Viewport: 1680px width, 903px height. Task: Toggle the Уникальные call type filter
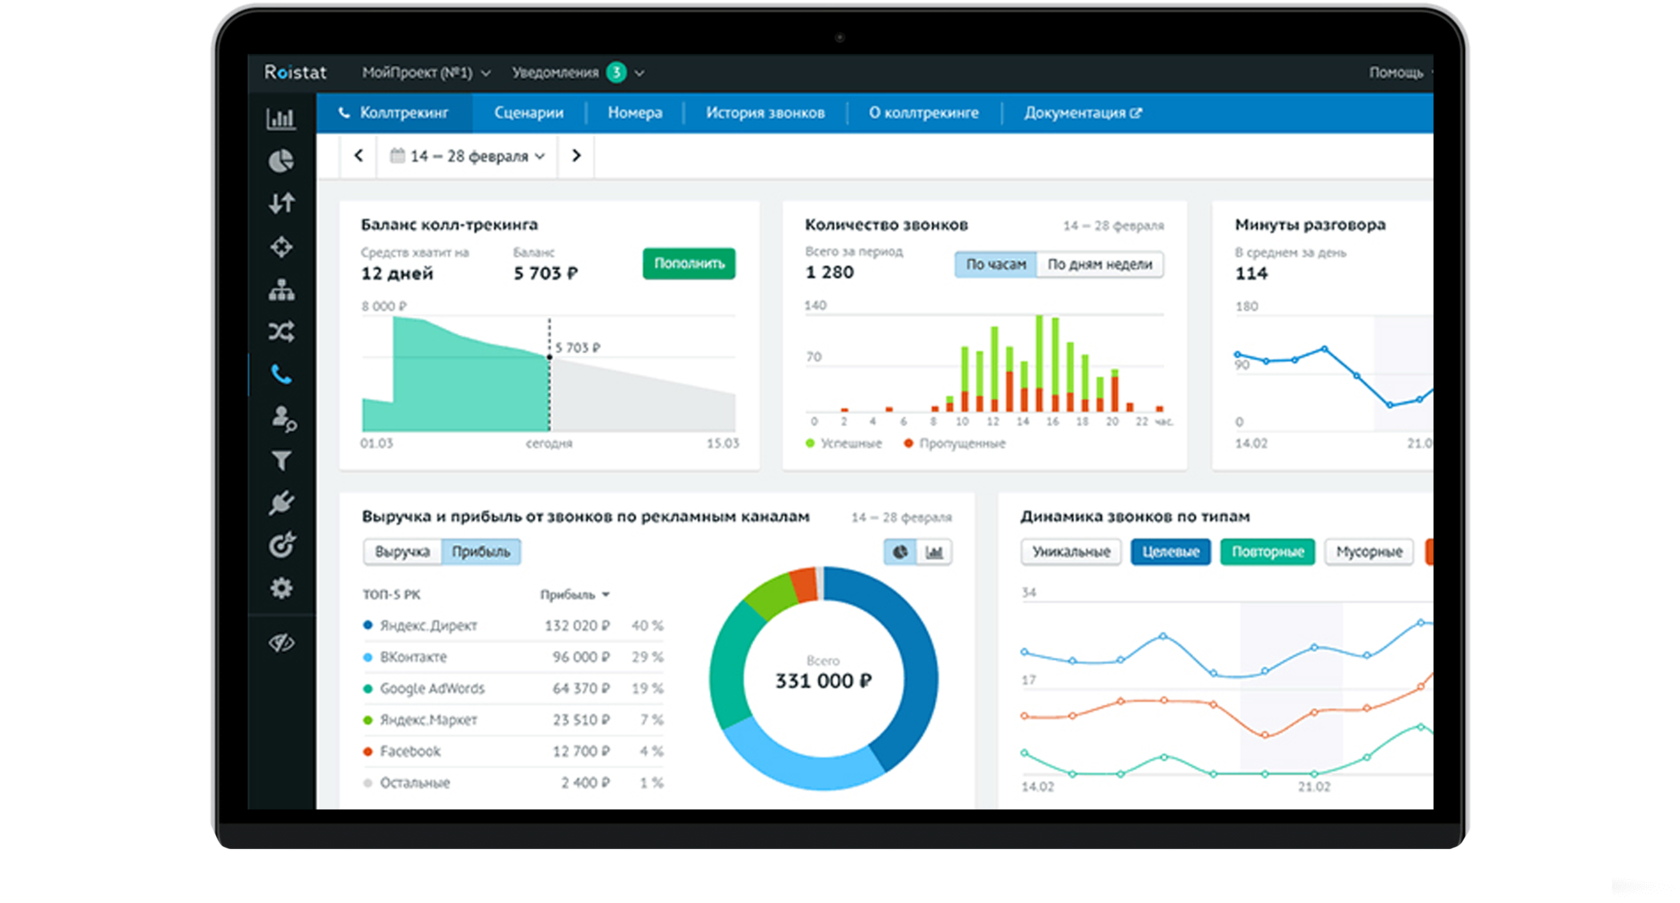(1071, 552)
